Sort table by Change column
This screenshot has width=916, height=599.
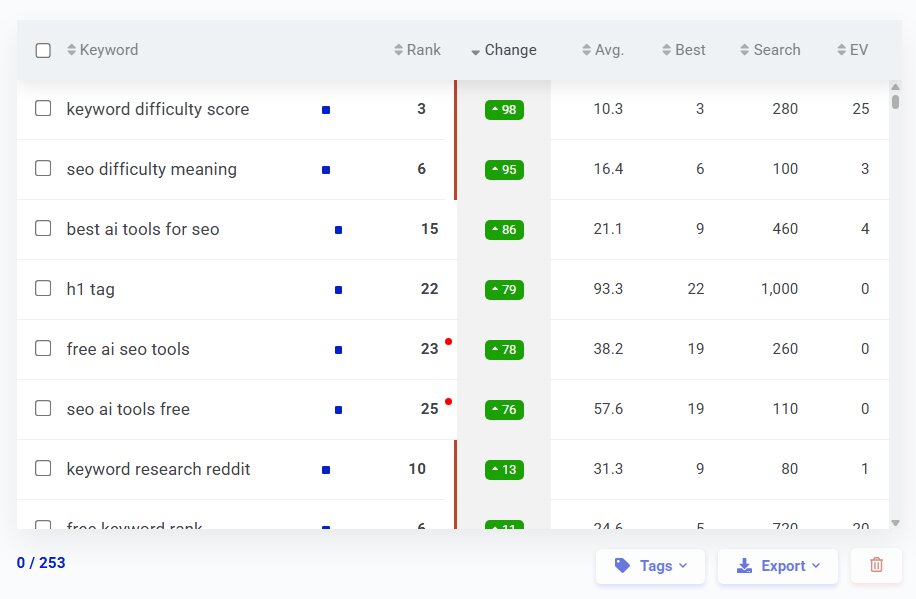pos(504,50)
